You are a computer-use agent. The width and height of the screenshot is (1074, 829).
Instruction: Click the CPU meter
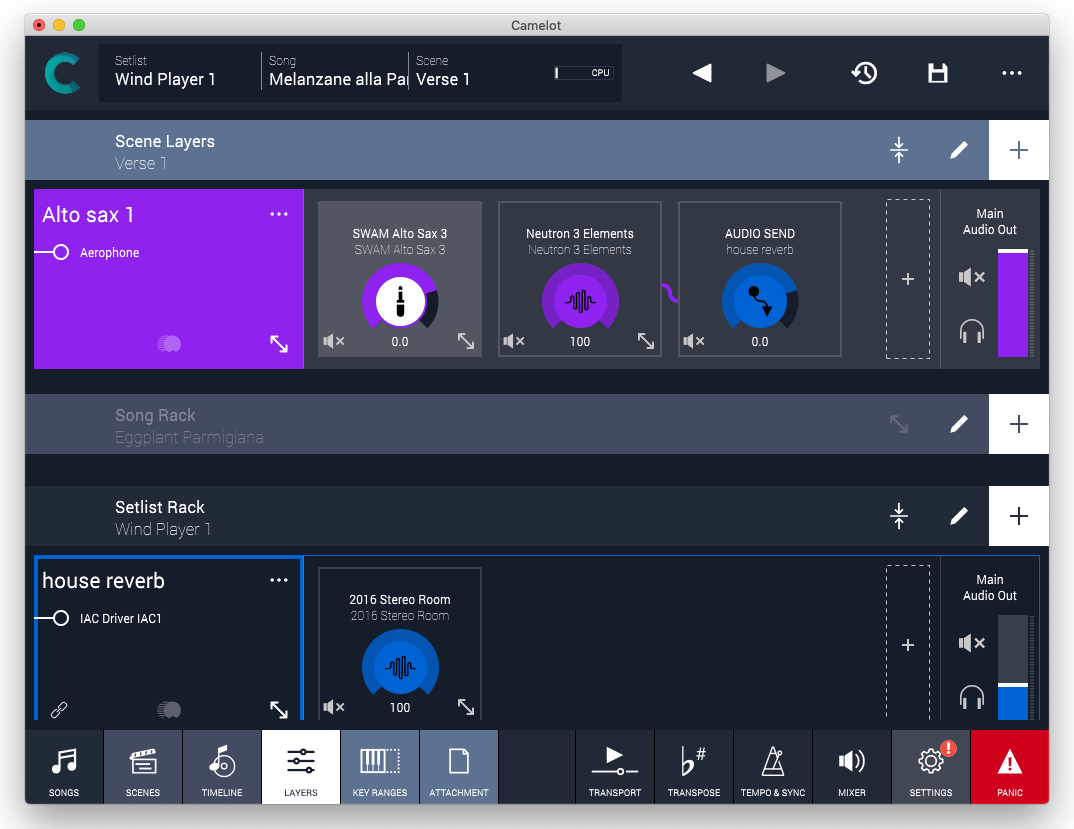pos(584,73)
